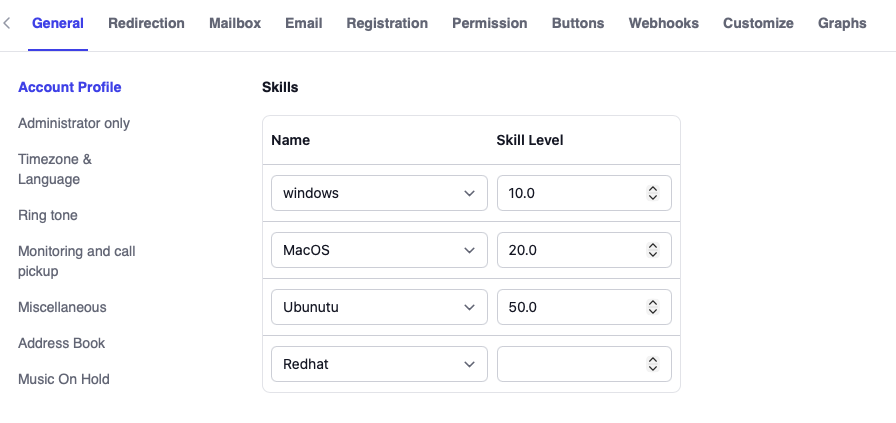Select Ring tone in the sidebar
This screenshot has height=423, width=896.
coord(48,215)
